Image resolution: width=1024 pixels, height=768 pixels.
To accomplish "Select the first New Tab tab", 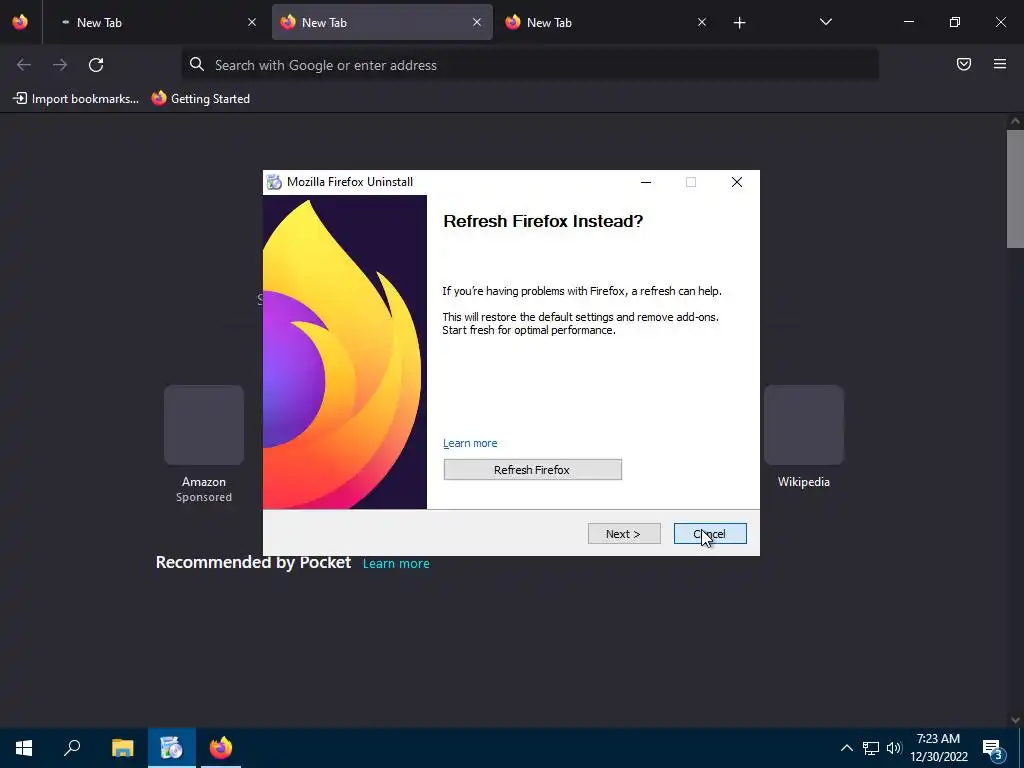I will click(155, 22).
